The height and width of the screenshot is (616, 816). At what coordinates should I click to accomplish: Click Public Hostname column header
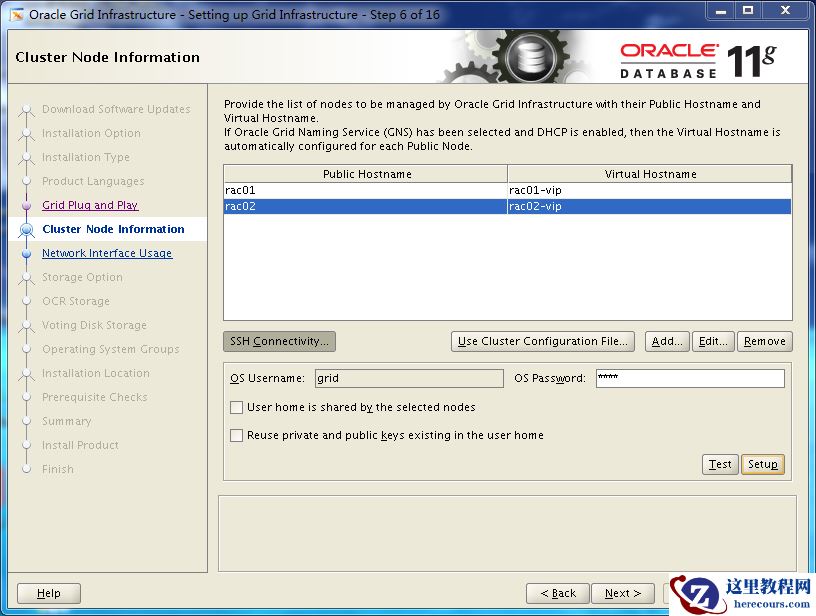click(x=366, y=174)
